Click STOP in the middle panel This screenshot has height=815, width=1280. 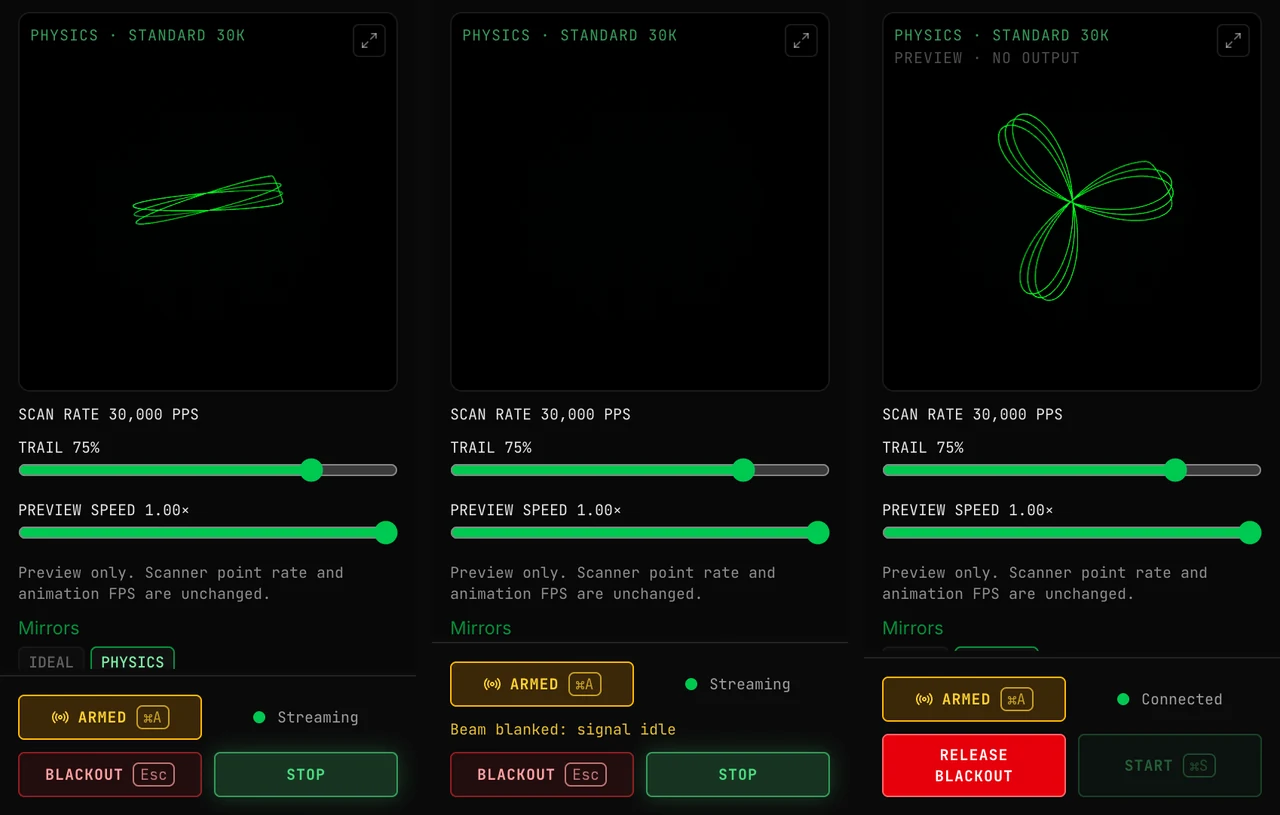point(738,775)
